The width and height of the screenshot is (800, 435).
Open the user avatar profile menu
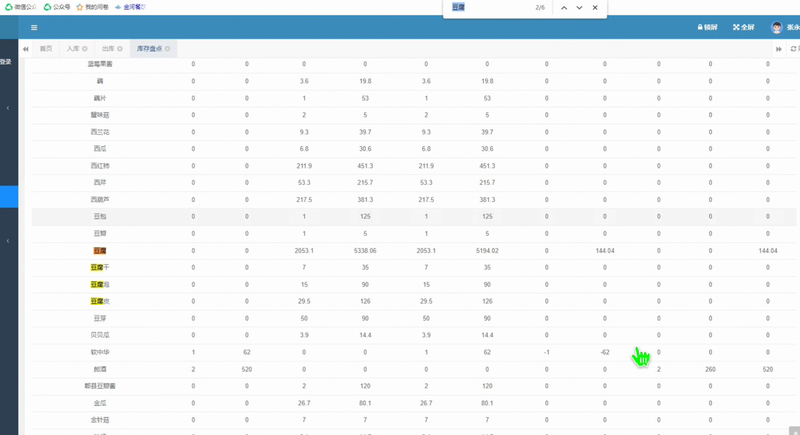[777, 28]
